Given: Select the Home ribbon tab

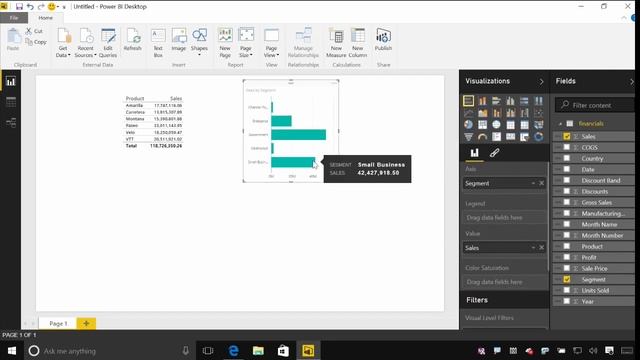Looking at the screenshot, I should (45, 18).
